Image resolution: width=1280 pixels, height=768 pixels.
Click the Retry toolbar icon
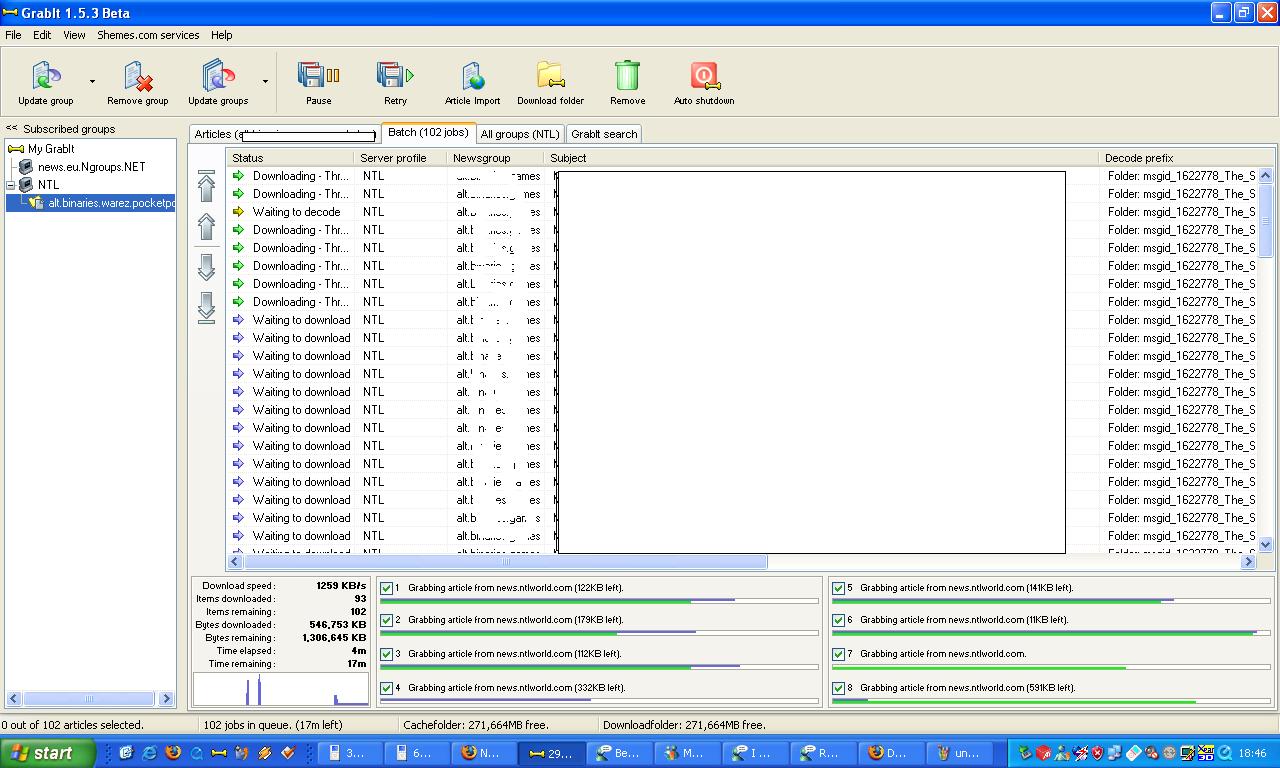[x=395, y=77]
